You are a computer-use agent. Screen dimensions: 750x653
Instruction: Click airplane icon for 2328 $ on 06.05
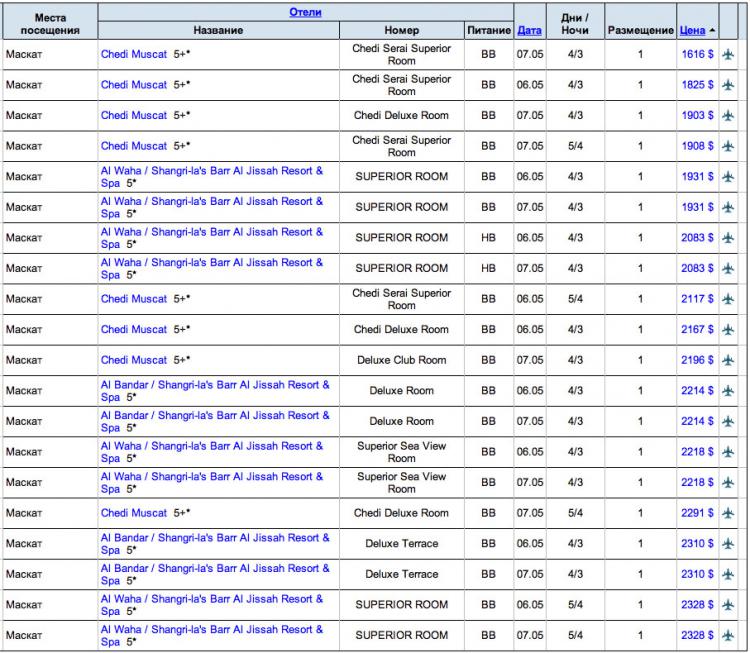coord(728,605)
